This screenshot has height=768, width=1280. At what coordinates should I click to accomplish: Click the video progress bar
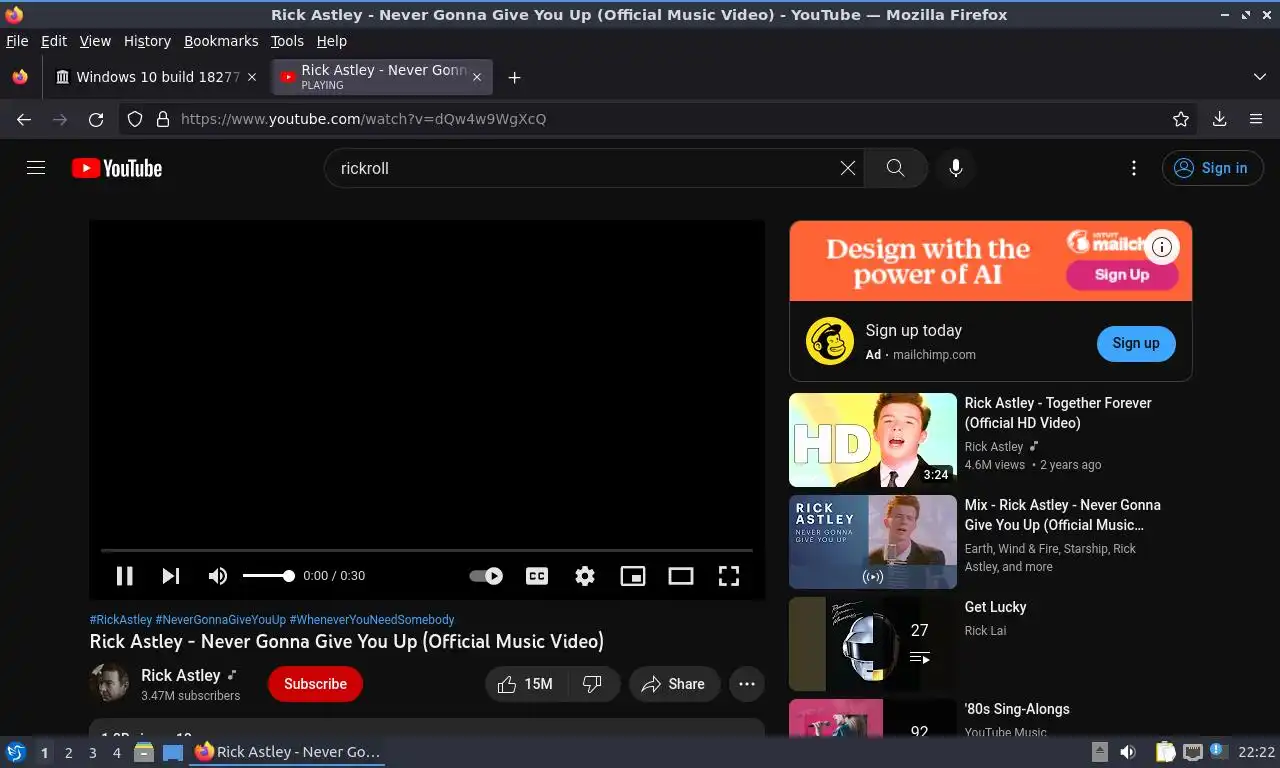(427, 550)
